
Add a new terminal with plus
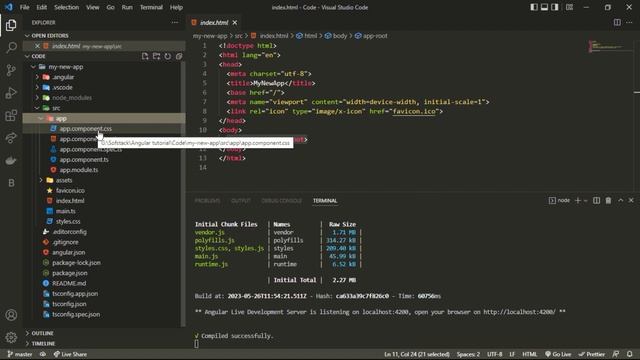(x=578, y=200)
